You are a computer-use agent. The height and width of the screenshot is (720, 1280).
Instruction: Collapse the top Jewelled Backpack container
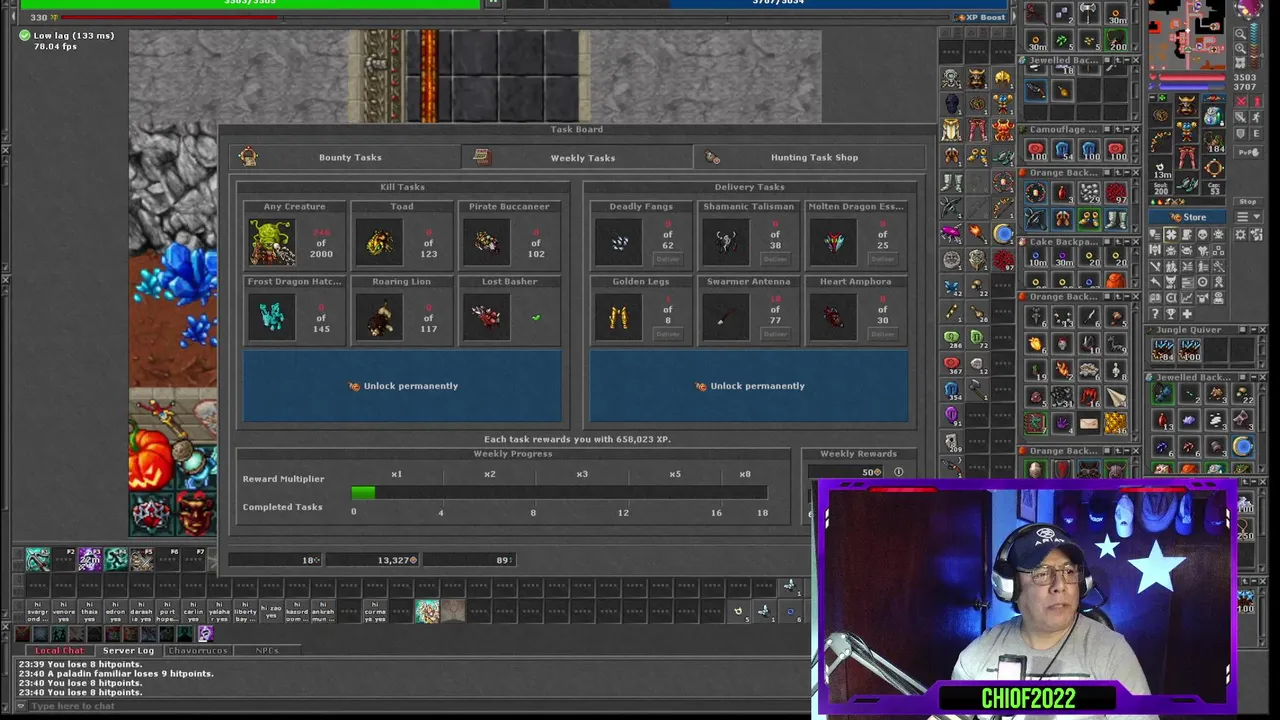coord(1127,60)
